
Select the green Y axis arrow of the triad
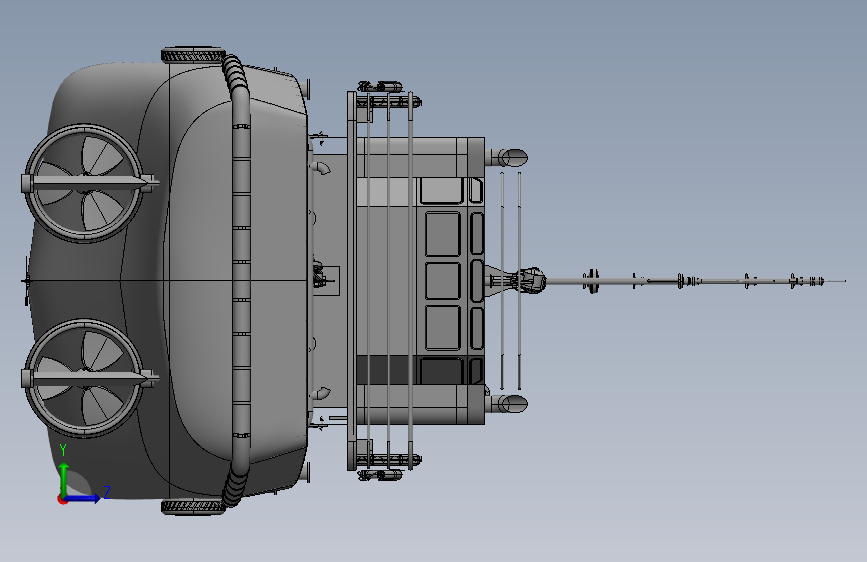tap(64, 480)
